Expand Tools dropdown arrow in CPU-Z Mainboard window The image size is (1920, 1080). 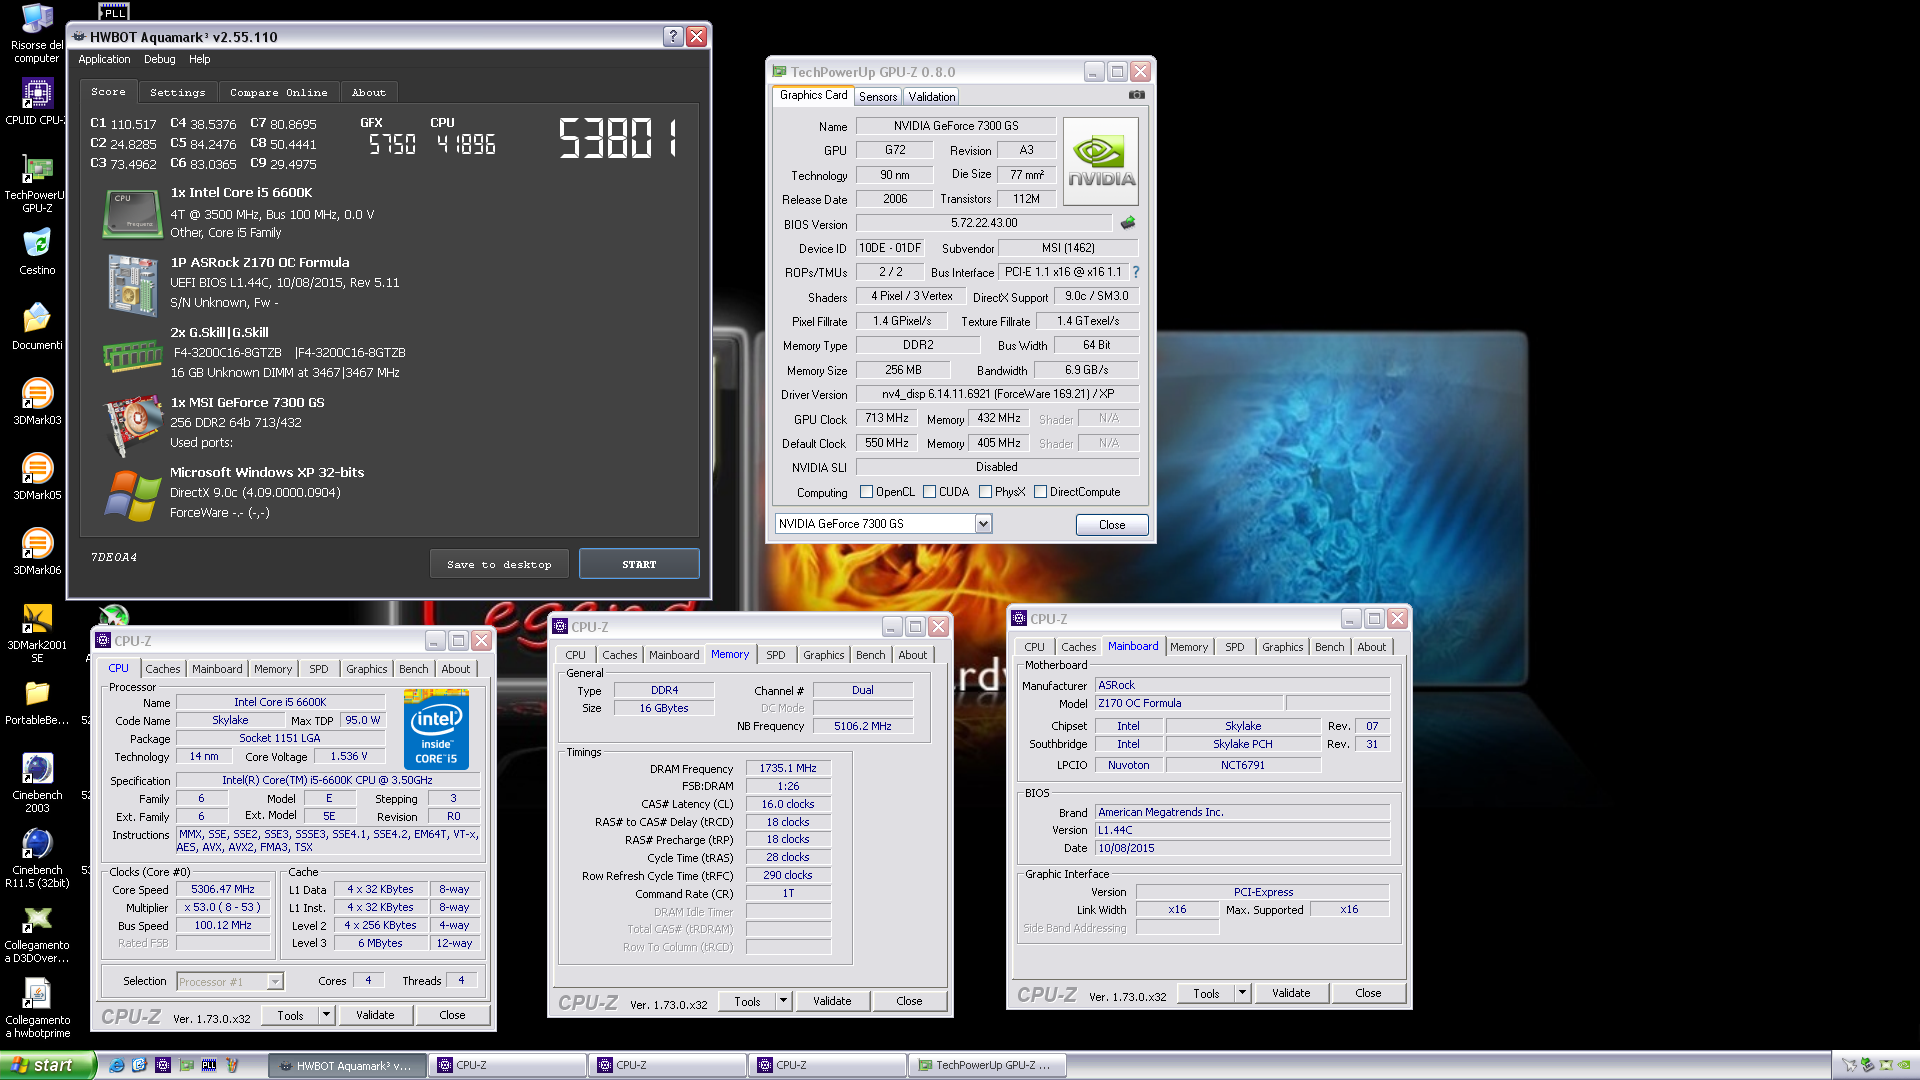[x=1242, y=993]
